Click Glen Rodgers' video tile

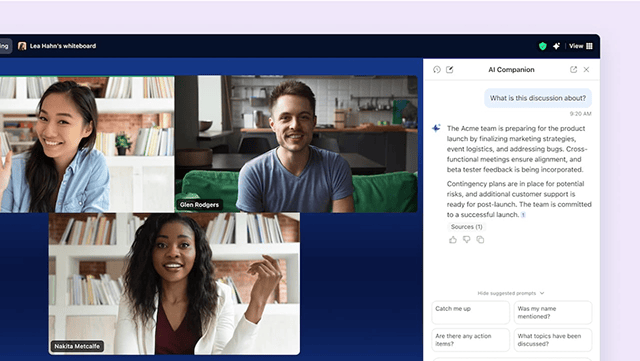296,144
